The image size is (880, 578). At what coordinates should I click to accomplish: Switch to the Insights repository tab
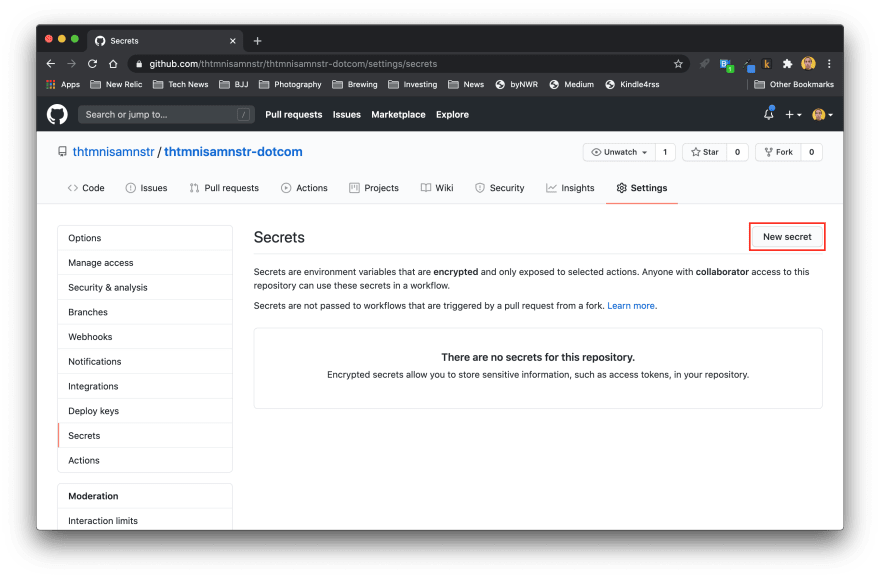pyautogui.click(x=570, y=188)
